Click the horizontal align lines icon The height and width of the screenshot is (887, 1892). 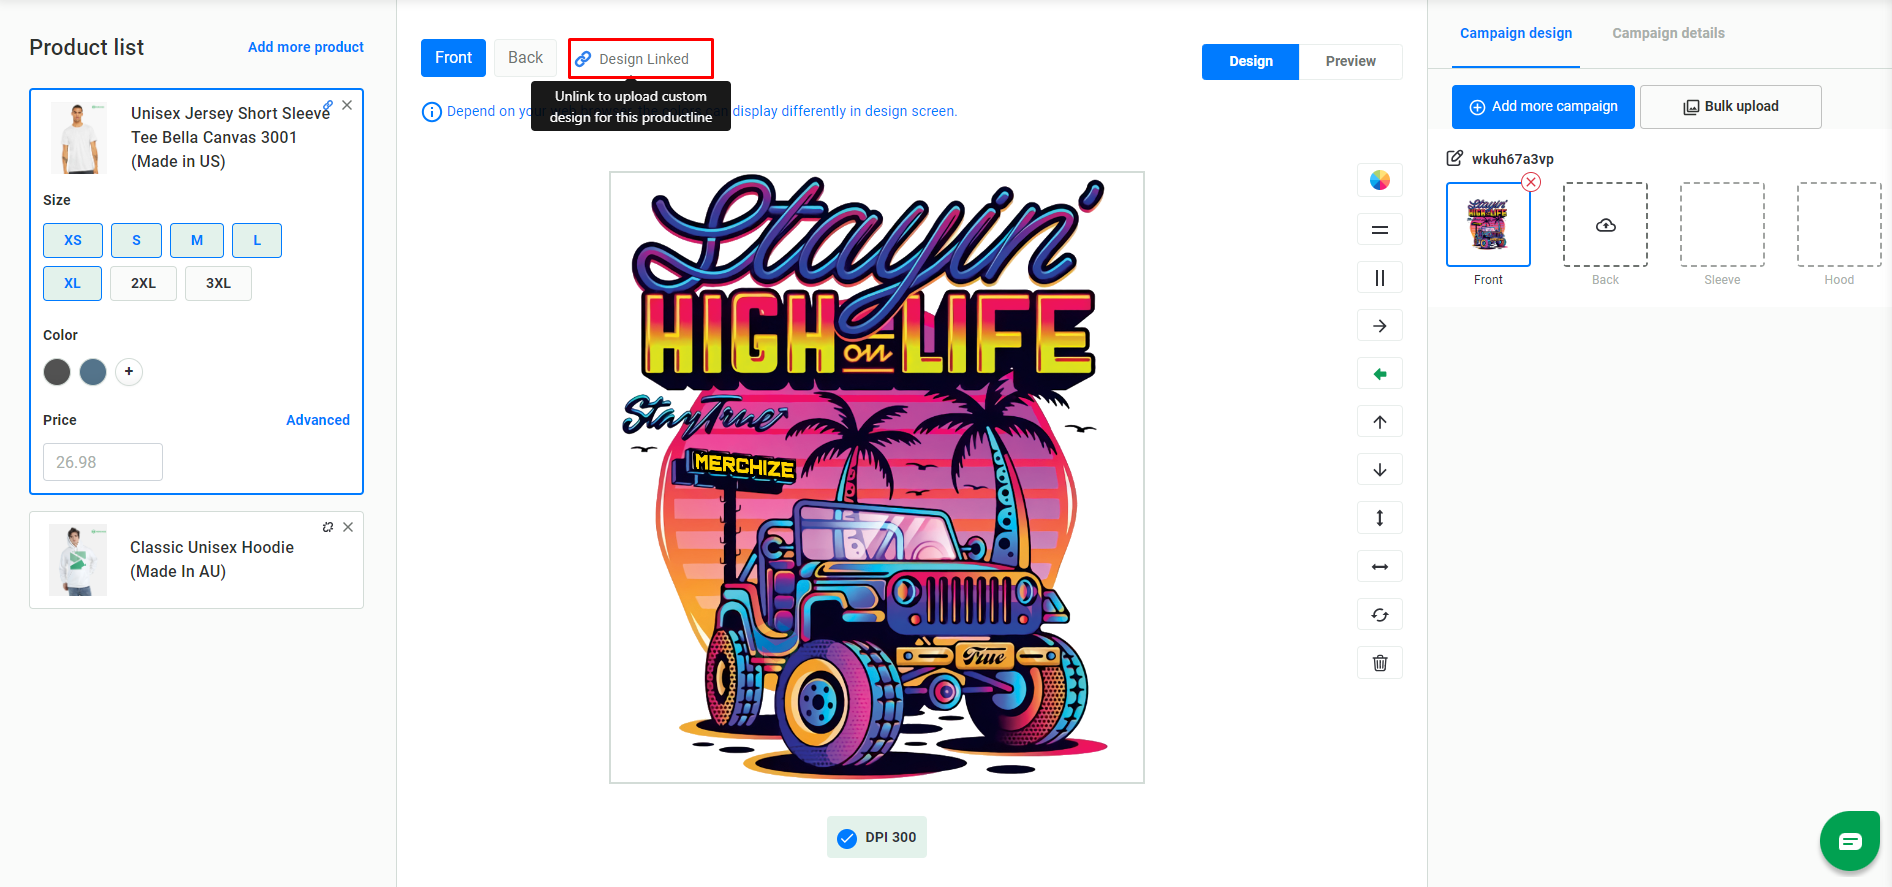1380,229
